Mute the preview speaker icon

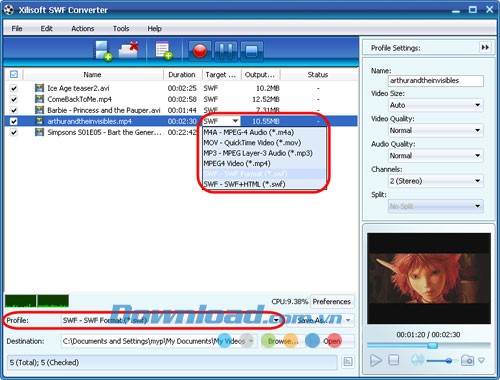click(417, 360)
